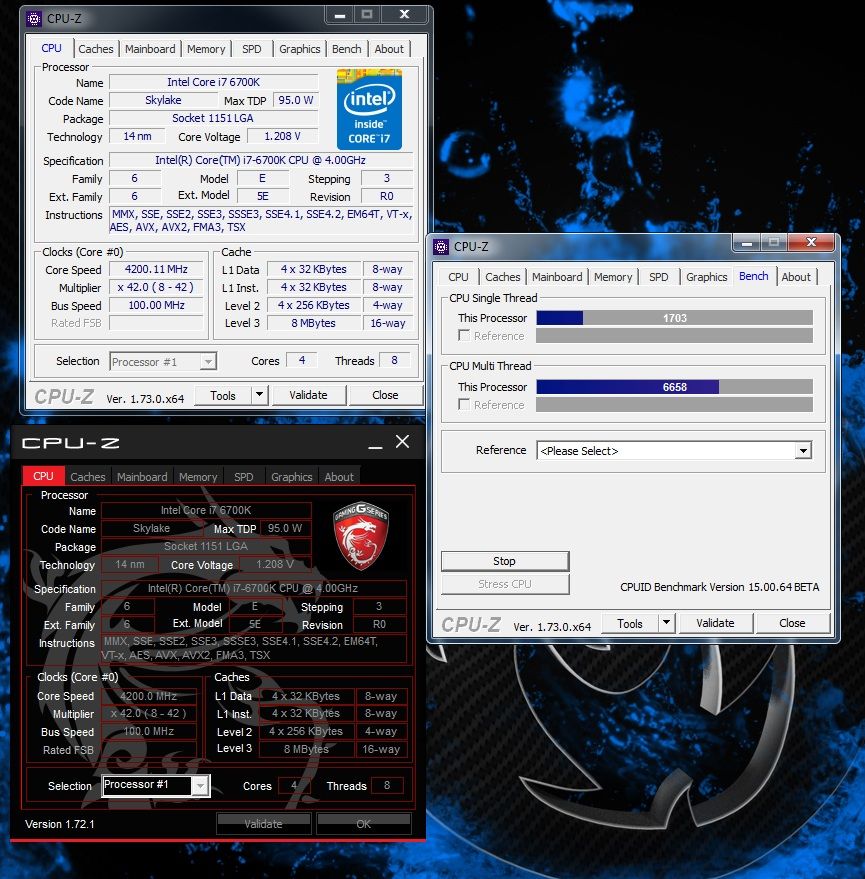Open Caches tab in MSI CPU-Z window

click(x=88, y=476)
